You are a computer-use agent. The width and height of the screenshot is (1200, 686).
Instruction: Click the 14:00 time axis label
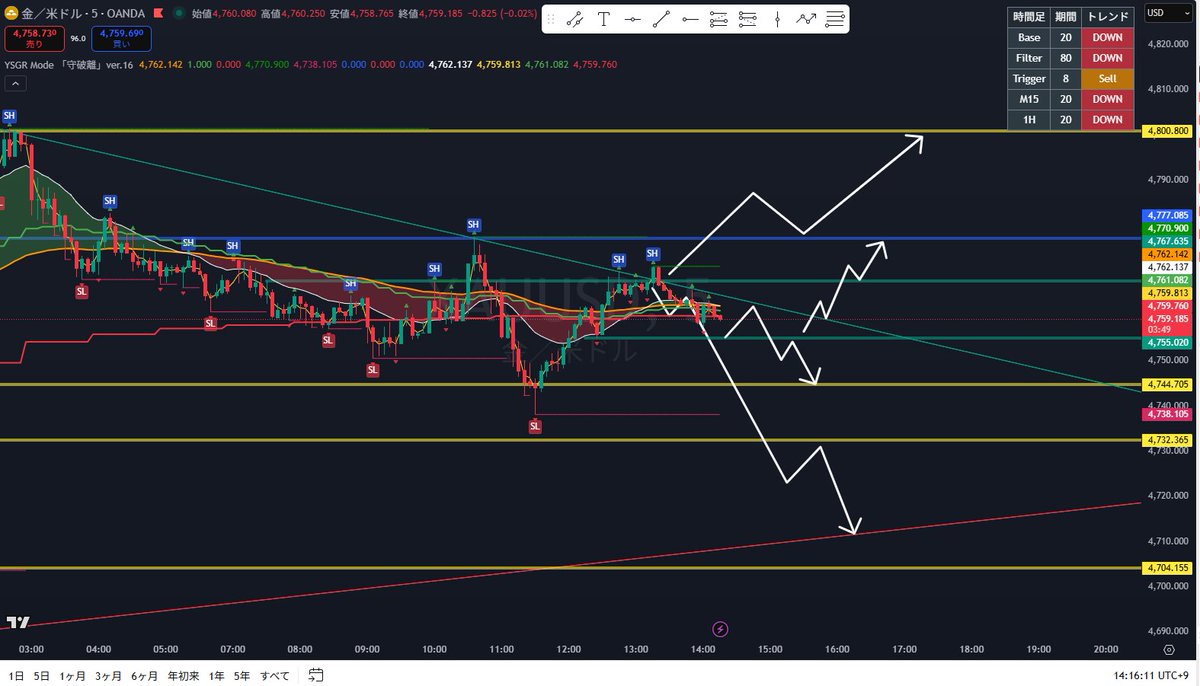703,650
